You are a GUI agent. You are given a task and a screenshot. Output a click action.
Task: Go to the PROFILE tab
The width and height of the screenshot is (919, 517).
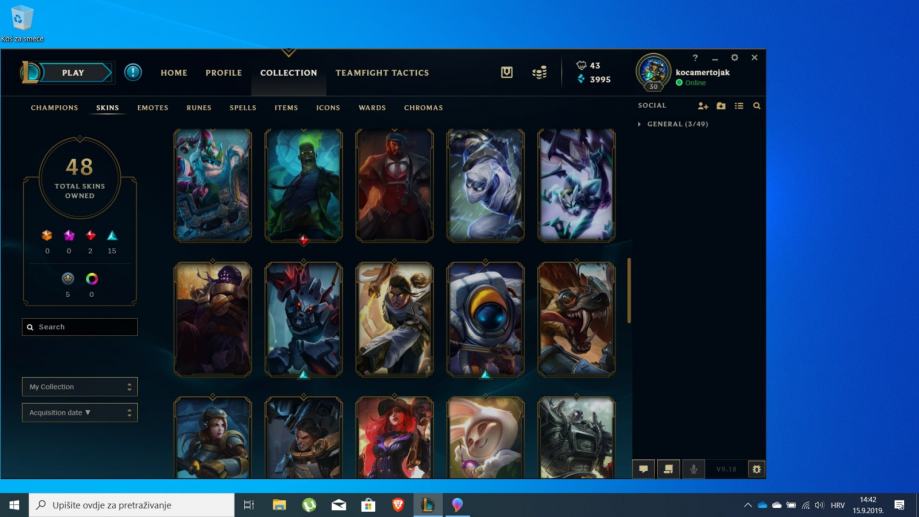pos(223,73)
